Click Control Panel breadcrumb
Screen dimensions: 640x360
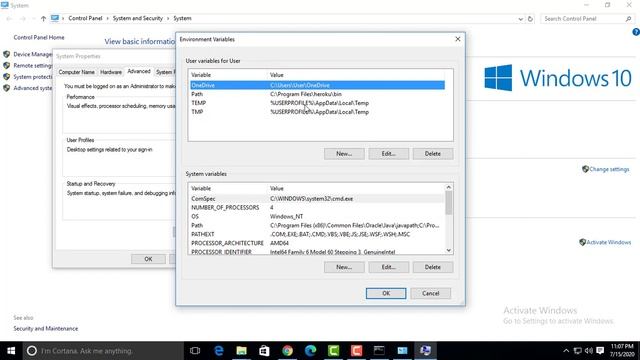[85, 18]
